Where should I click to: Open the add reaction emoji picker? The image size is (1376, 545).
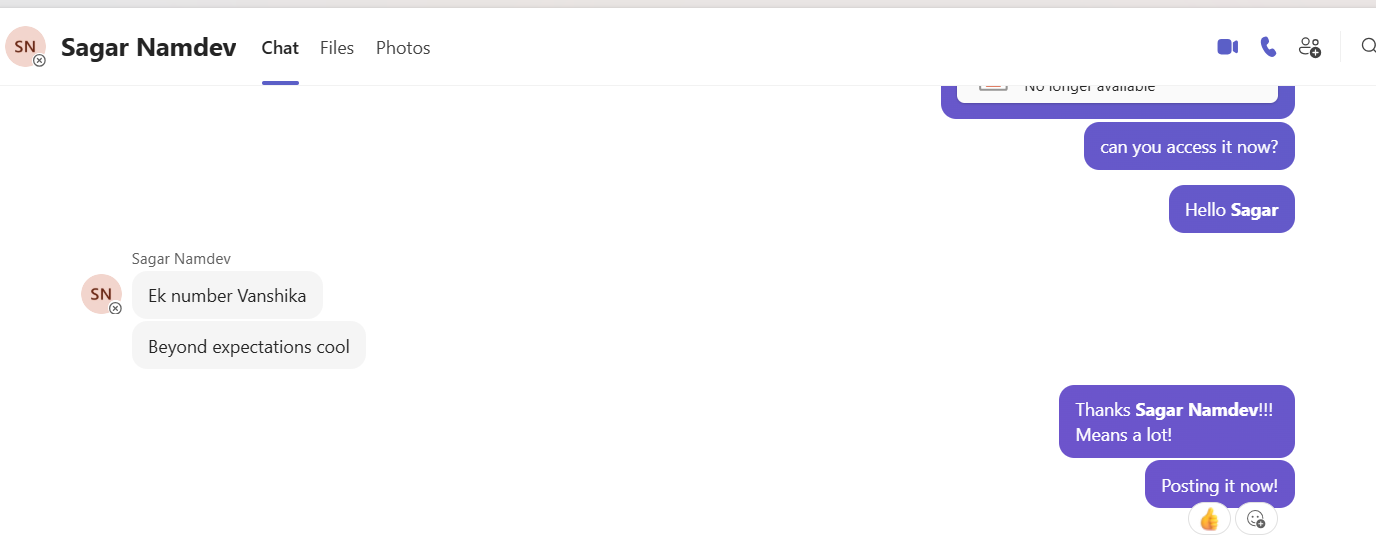click(1256, 519)
